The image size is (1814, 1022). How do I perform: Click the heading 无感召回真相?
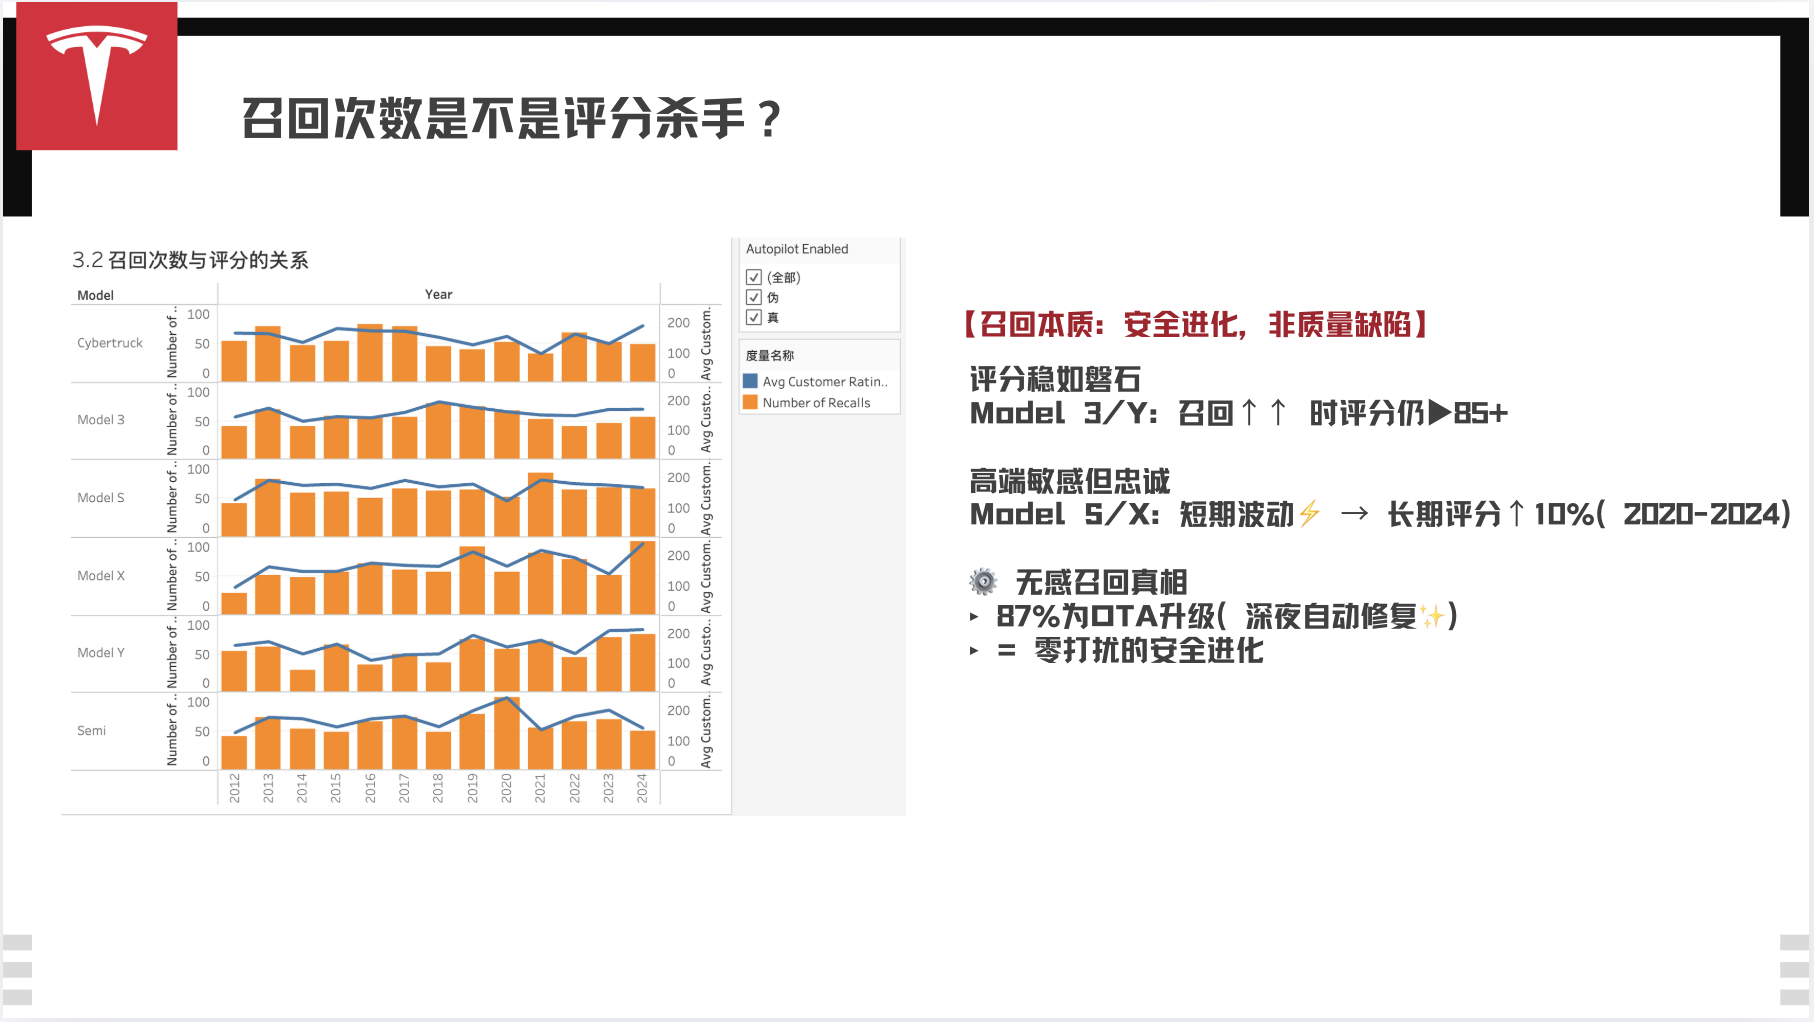click(1101, 582)
